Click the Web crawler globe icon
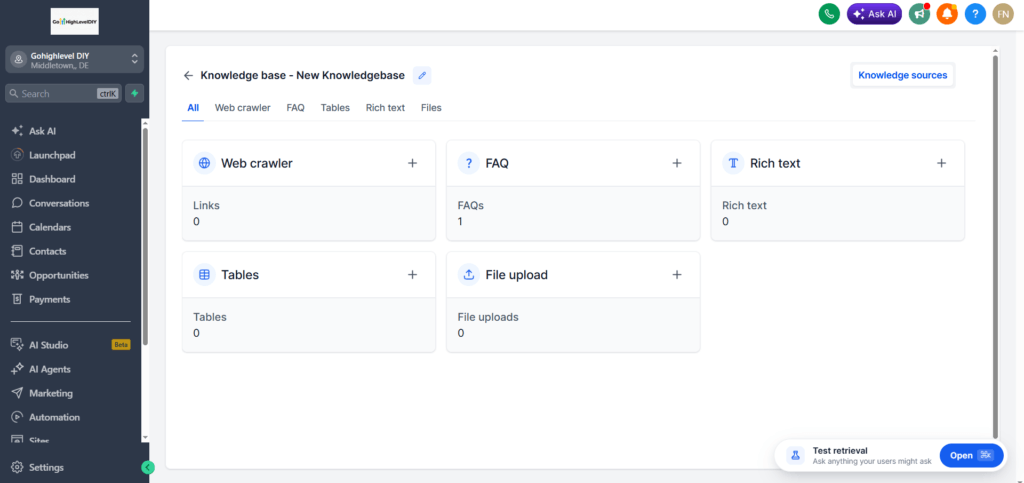The image size is (1024, 483). [x=204, y=163]
